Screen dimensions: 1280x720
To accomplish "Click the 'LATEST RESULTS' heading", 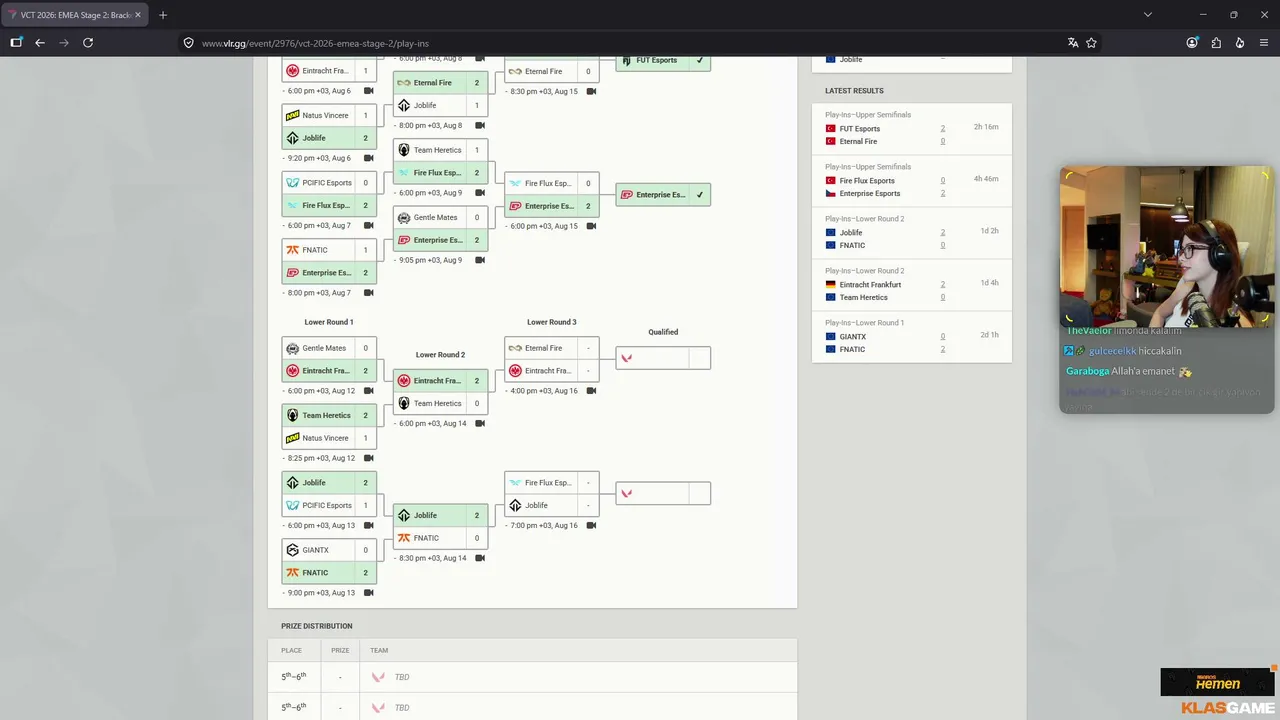I will pos(854,91).
